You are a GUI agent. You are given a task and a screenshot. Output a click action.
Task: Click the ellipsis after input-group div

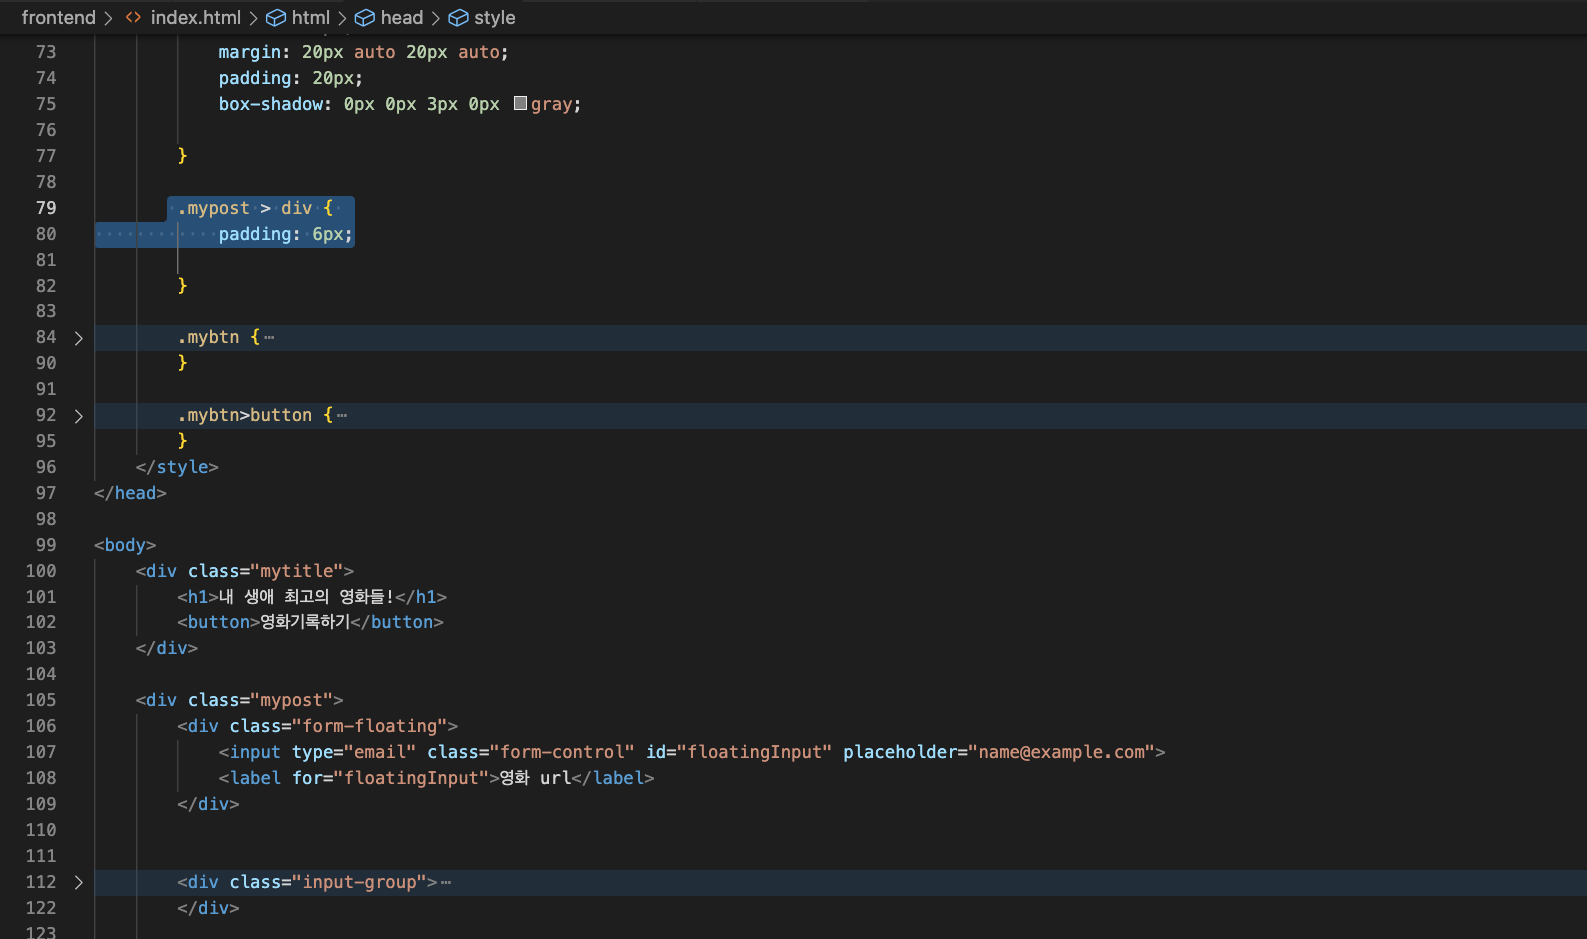(x=446, y=882)
